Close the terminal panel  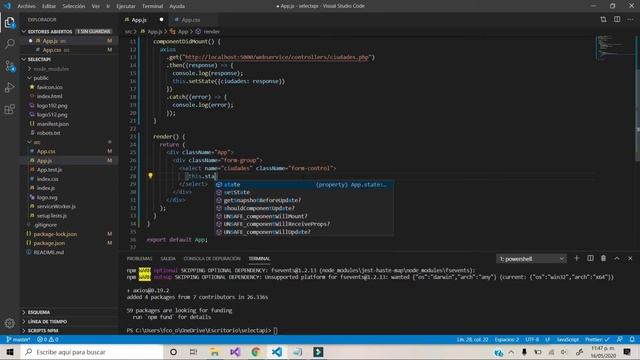tap(630, 258)
